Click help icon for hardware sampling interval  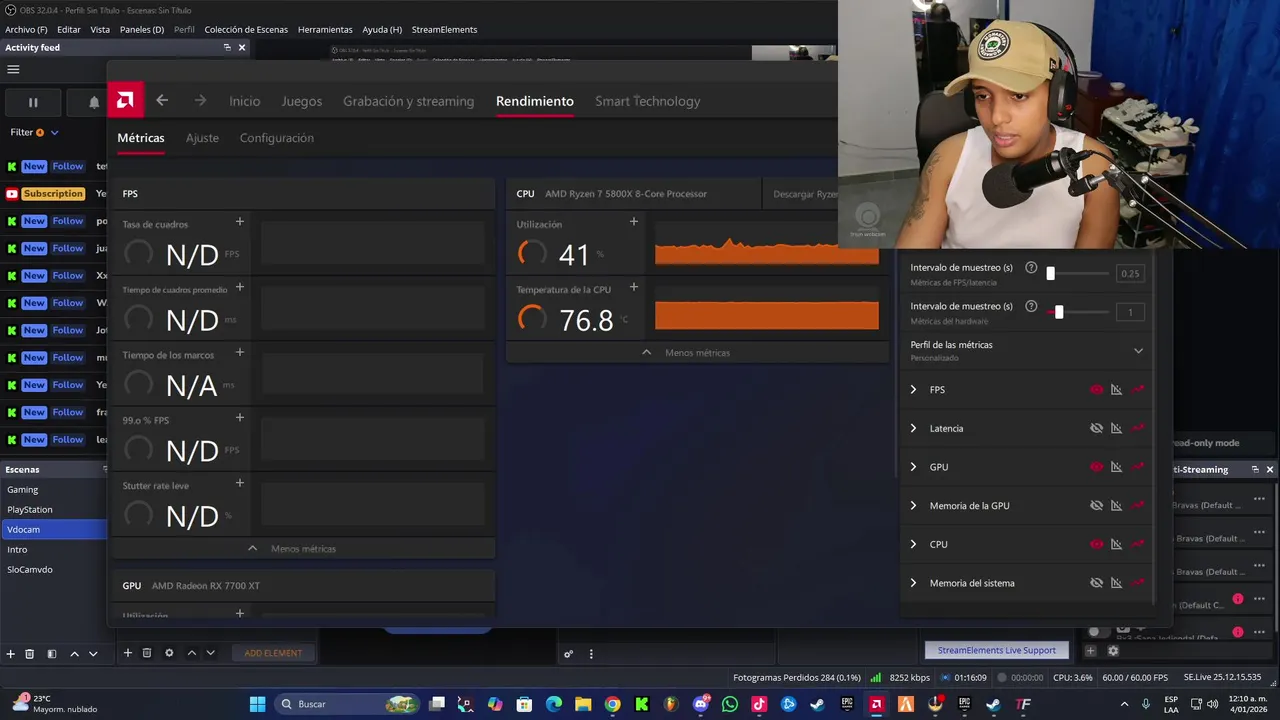point(1031,306)
